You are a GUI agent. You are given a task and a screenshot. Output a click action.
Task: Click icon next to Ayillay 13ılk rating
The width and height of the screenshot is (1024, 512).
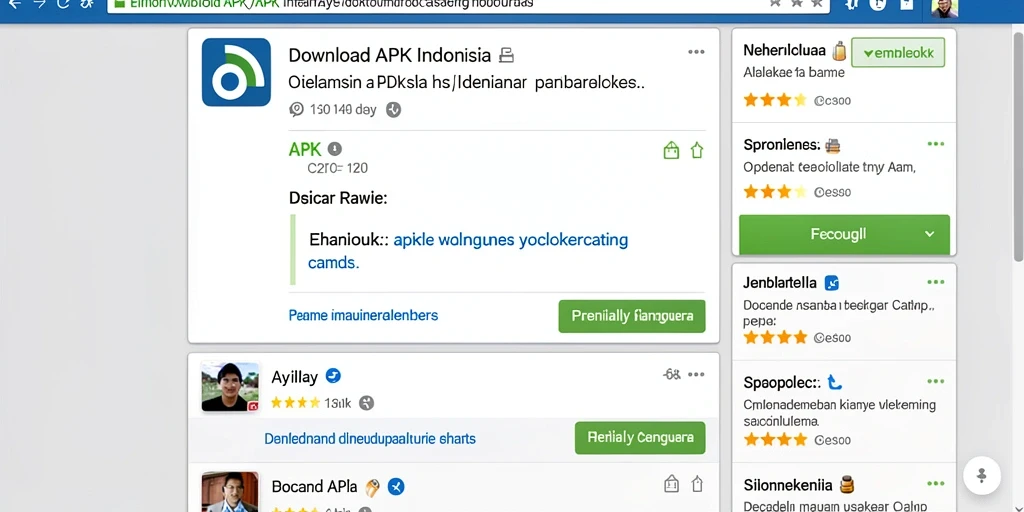(366, 403)
